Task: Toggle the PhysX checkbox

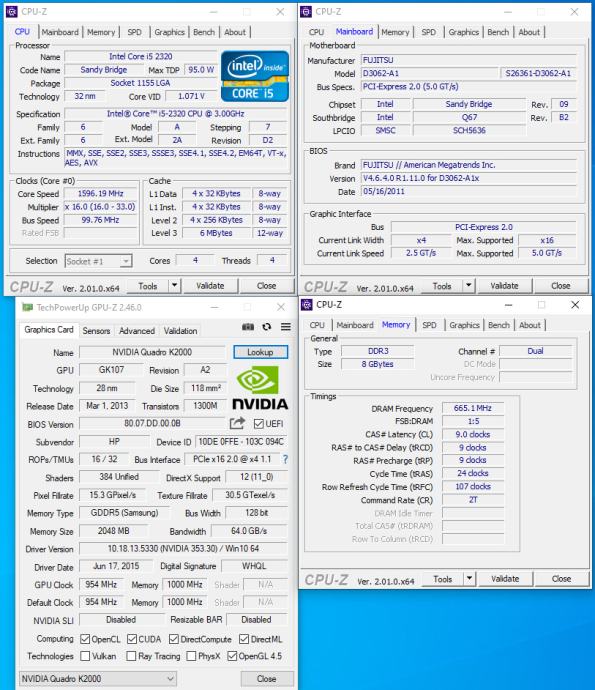Action: tap(191, 656)
